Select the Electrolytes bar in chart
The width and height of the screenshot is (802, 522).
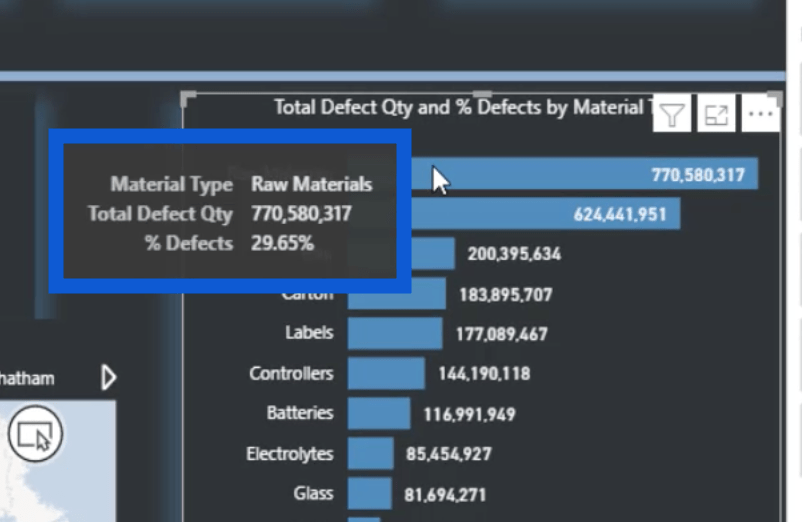(x=371, y=453)
